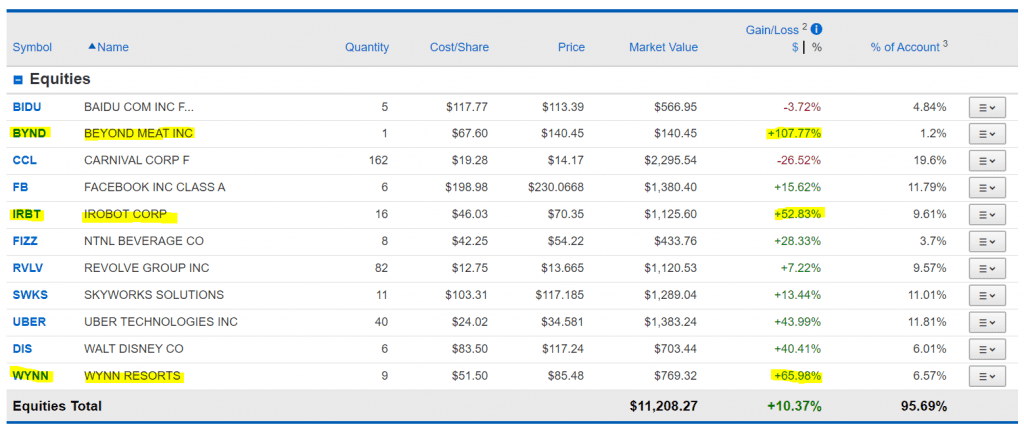Click the Gain/Loss info icon

[x=817, y=29]
